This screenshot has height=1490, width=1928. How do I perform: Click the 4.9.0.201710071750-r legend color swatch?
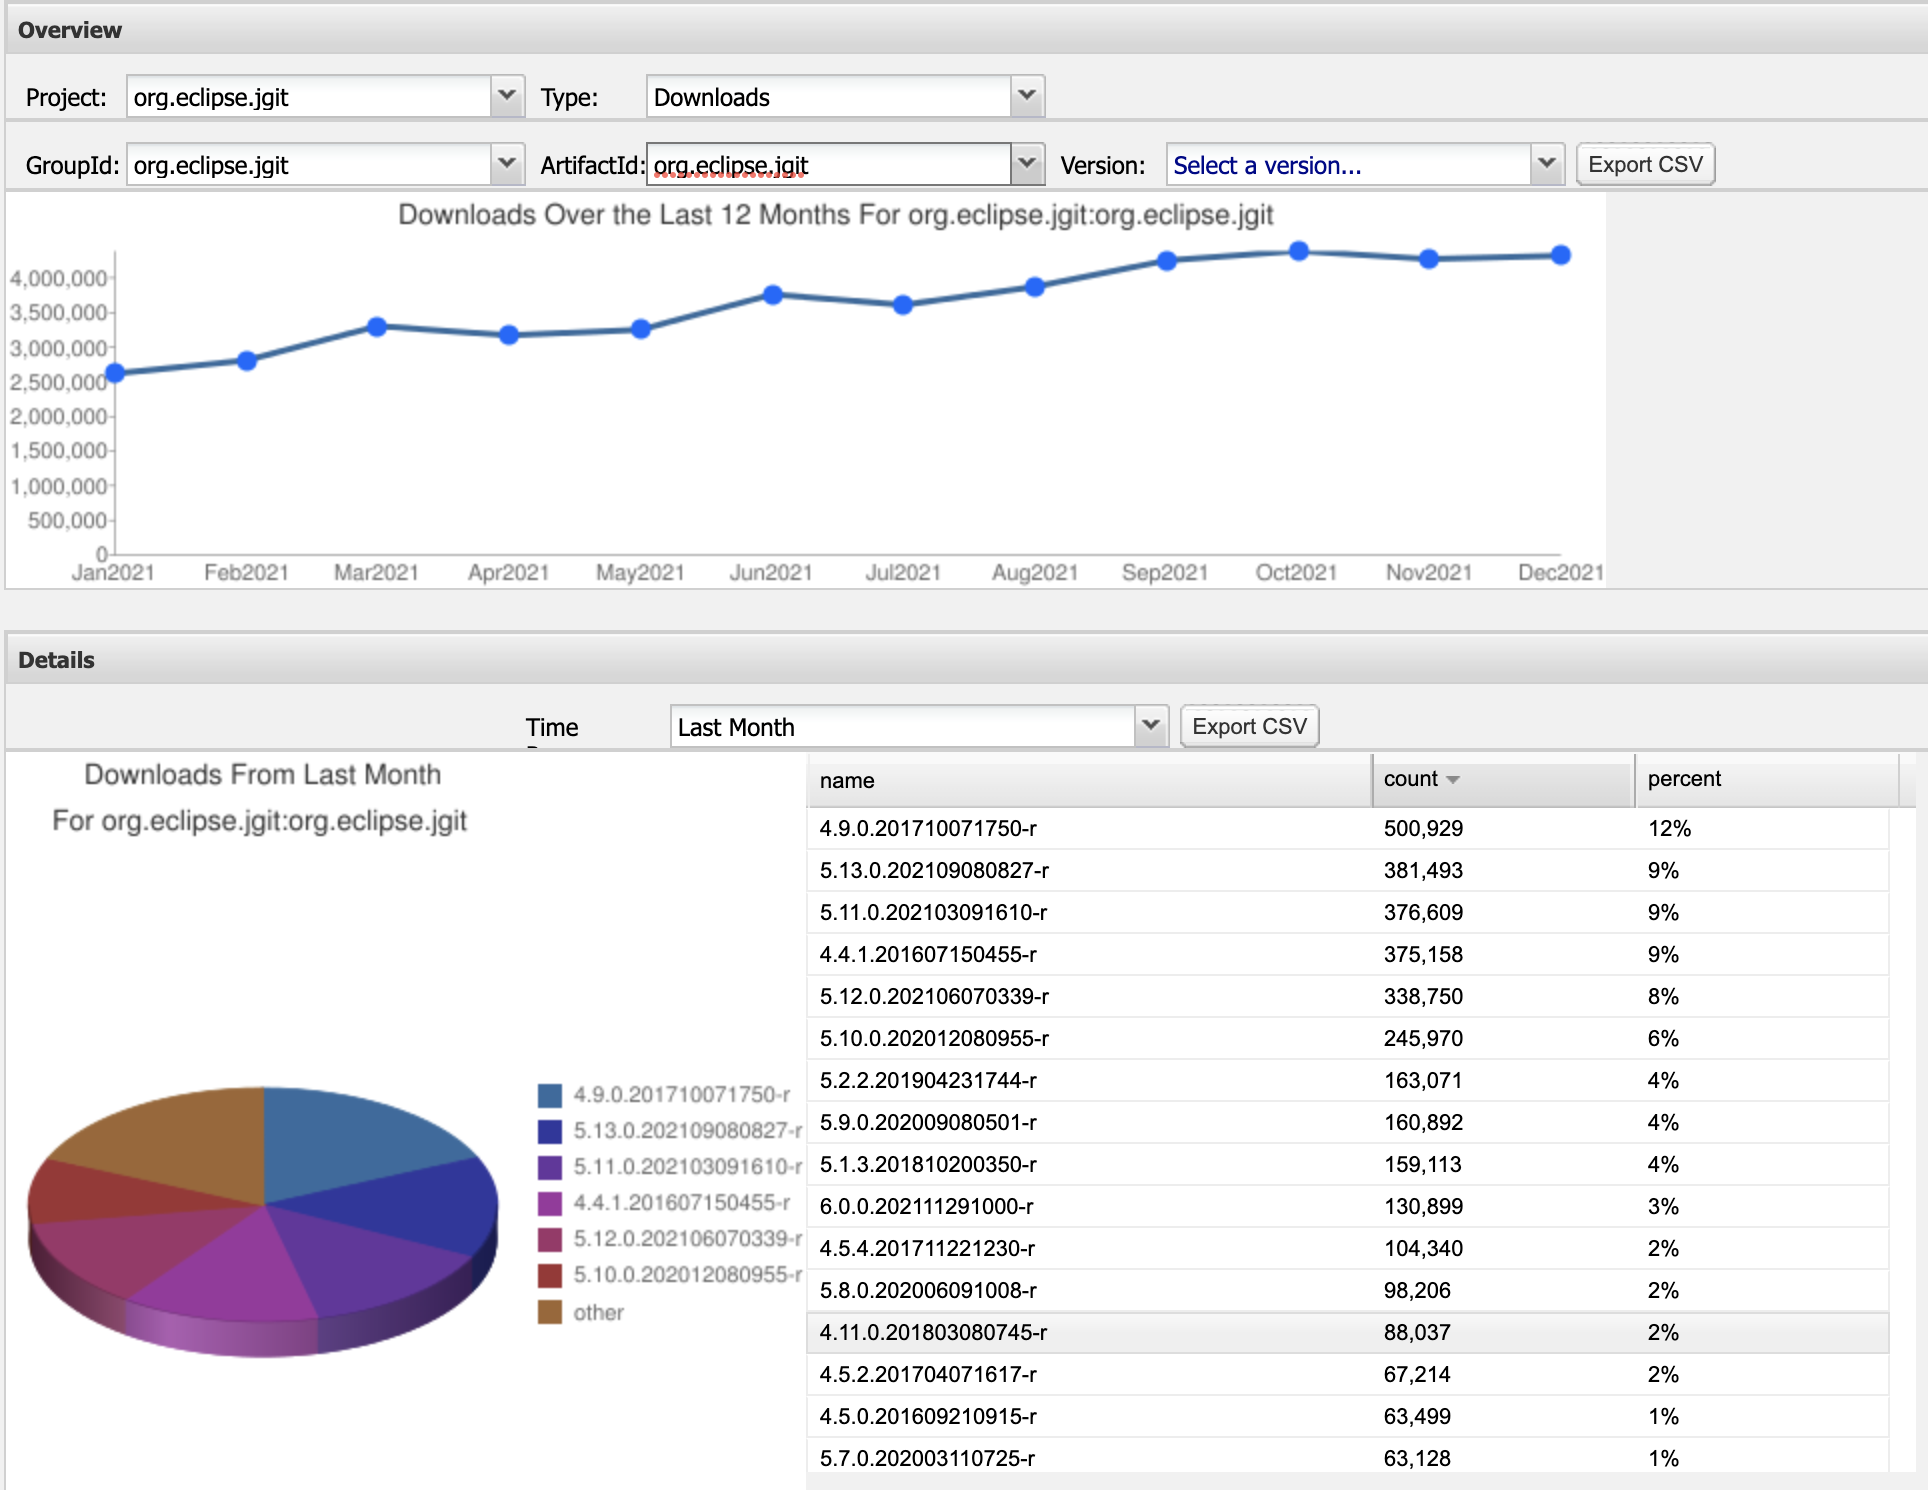(x=549, y=1095)
